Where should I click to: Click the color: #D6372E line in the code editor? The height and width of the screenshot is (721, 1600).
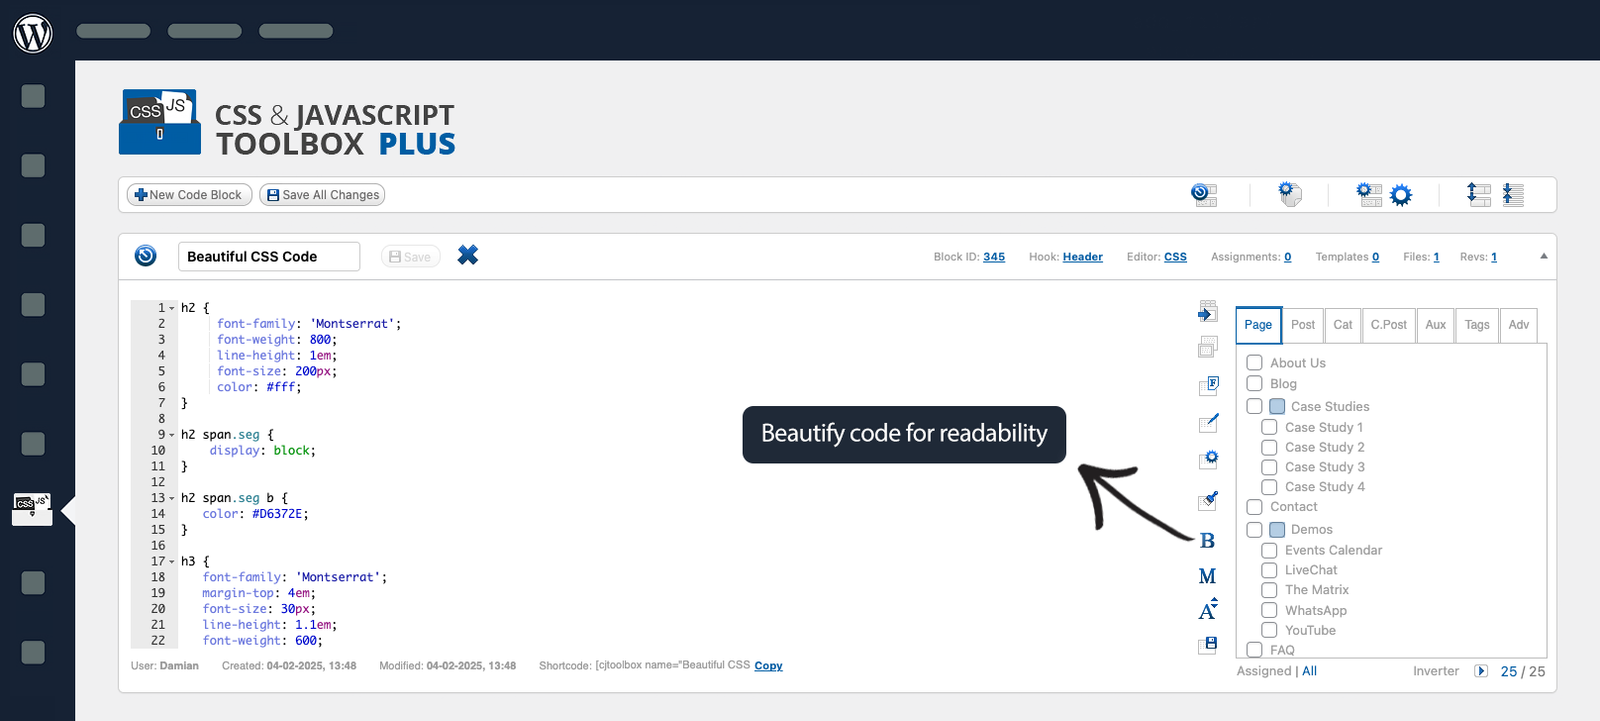pyautogui.click(x=255, y=514)
